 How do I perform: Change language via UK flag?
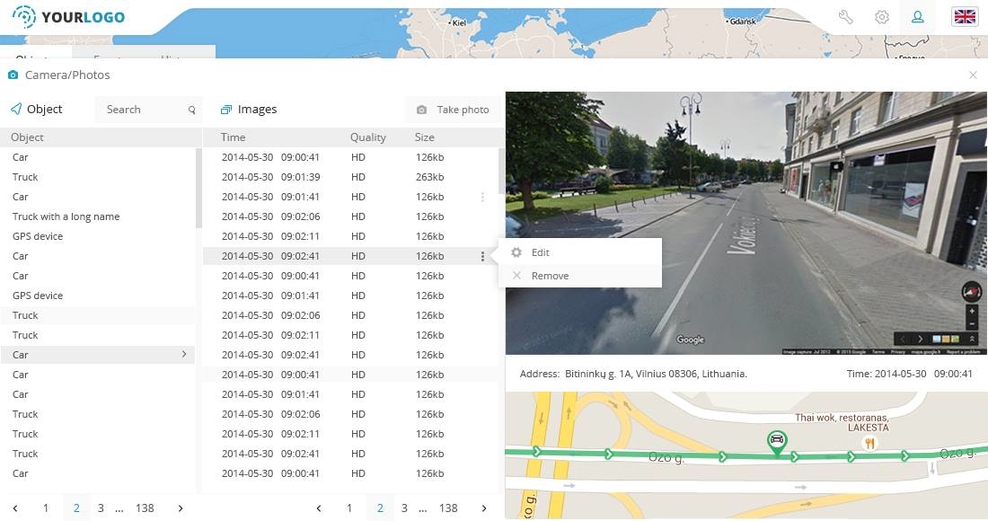pyautogui.click(x=965, y=17)
